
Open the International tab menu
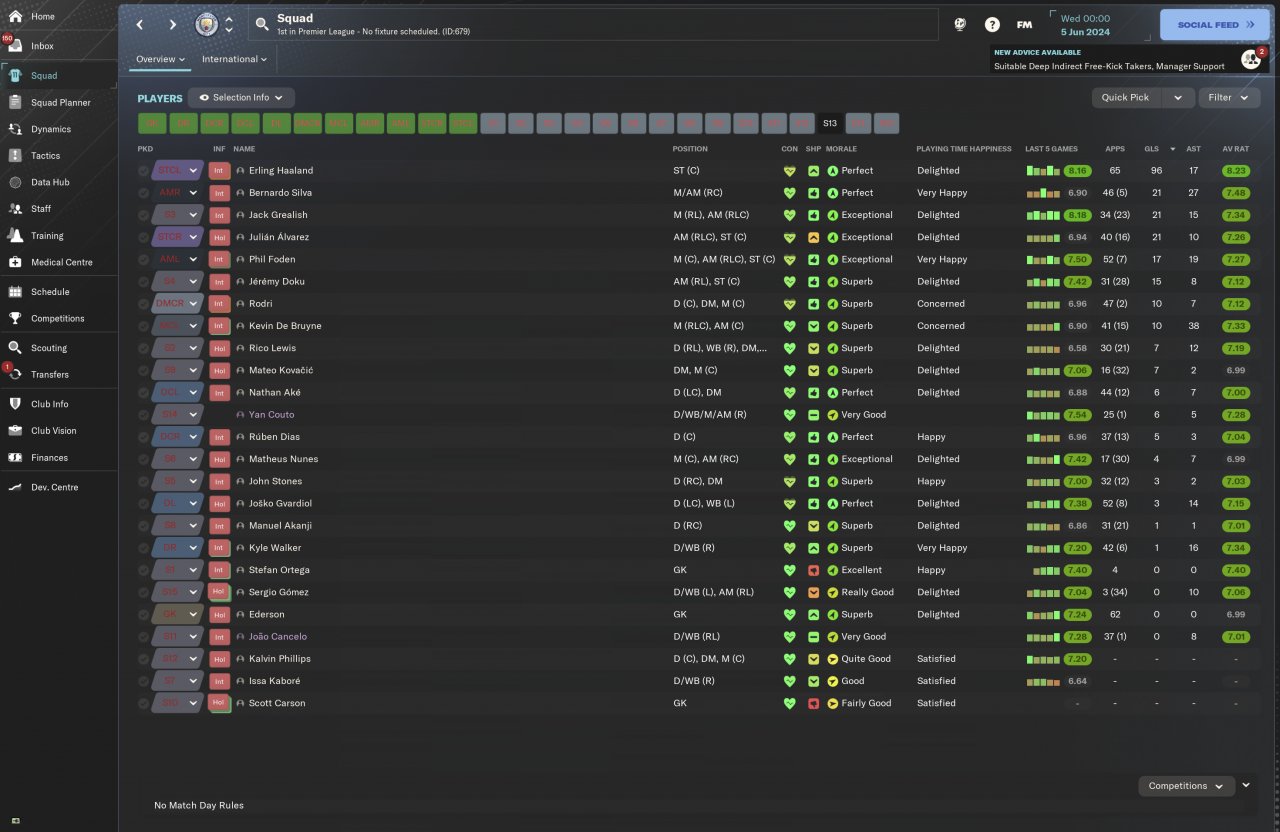[234, 59]
